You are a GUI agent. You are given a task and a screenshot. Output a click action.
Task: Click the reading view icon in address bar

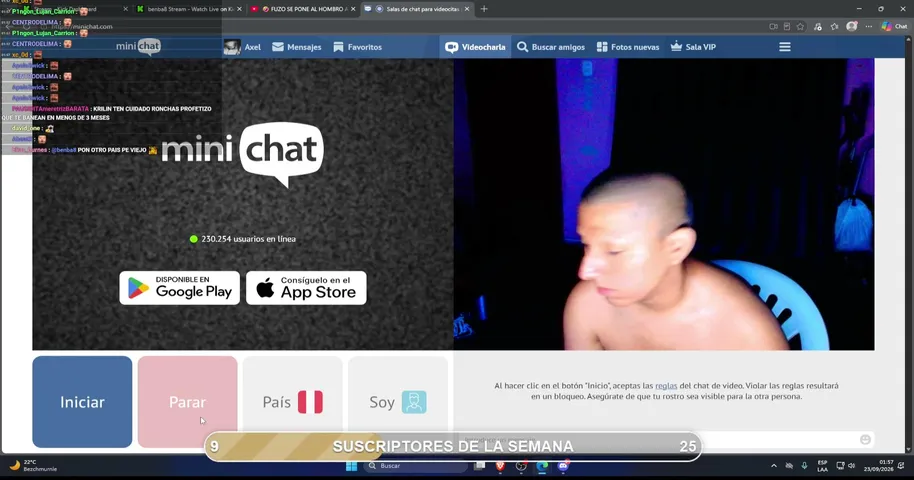pyautogui.click(x=787, y=26)
